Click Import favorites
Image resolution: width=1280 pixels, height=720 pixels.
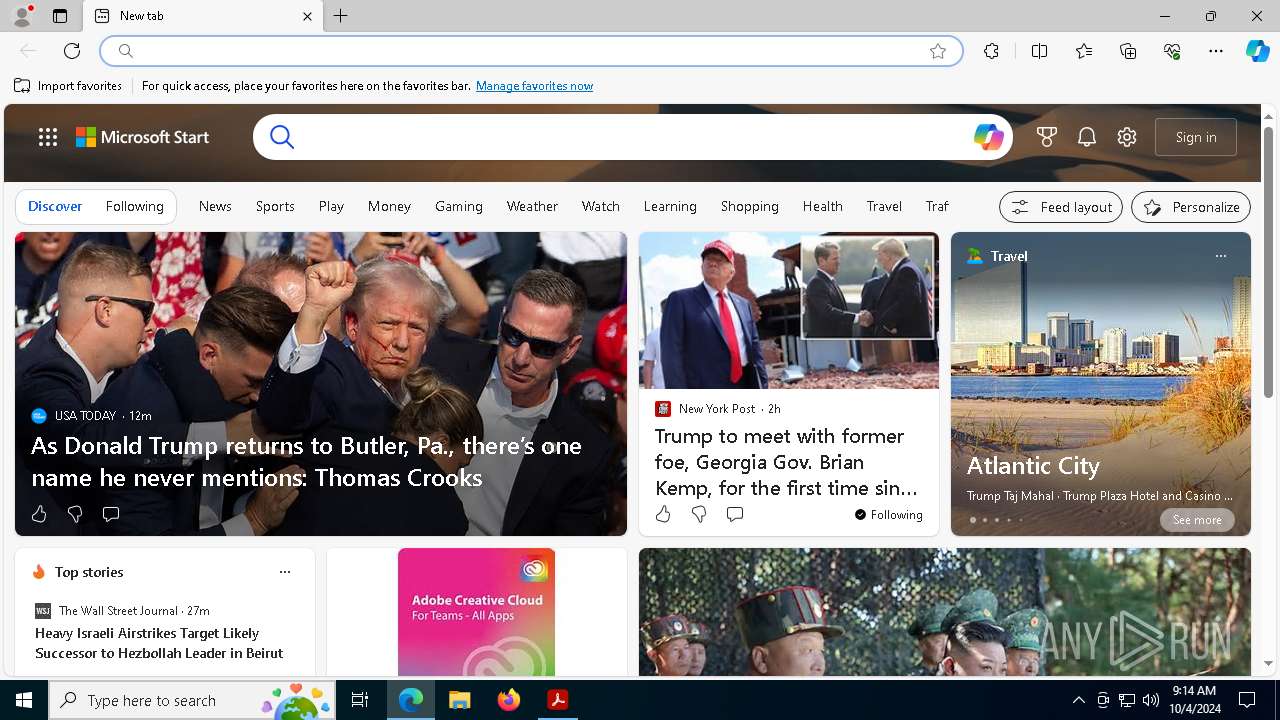tap(68, 86)
